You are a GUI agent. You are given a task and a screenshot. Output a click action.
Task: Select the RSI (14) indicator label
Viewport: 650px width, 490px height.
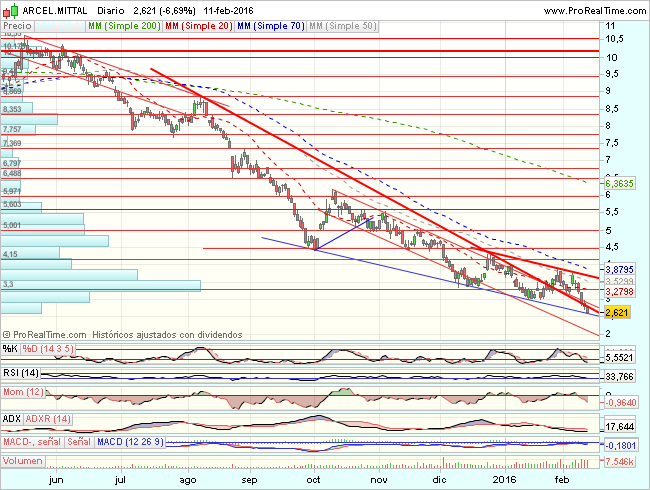pos(21,373)
